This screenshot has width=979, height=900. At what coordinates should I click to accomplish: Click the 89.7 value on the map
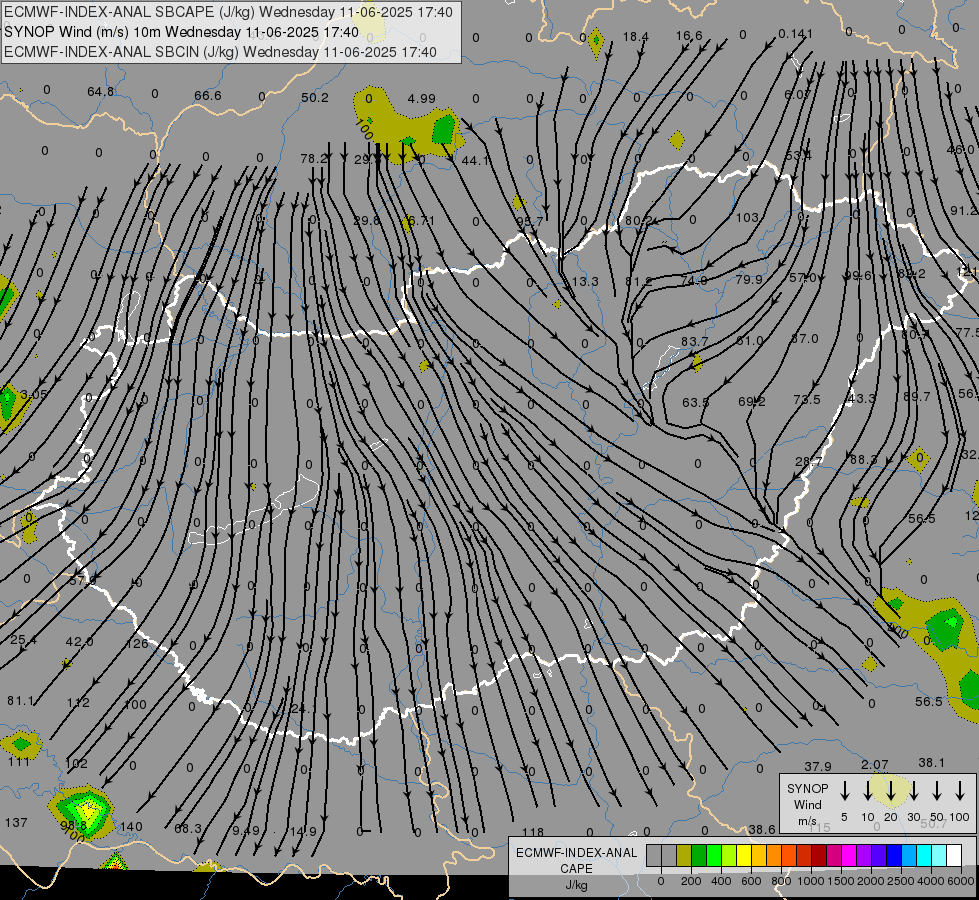917,397
